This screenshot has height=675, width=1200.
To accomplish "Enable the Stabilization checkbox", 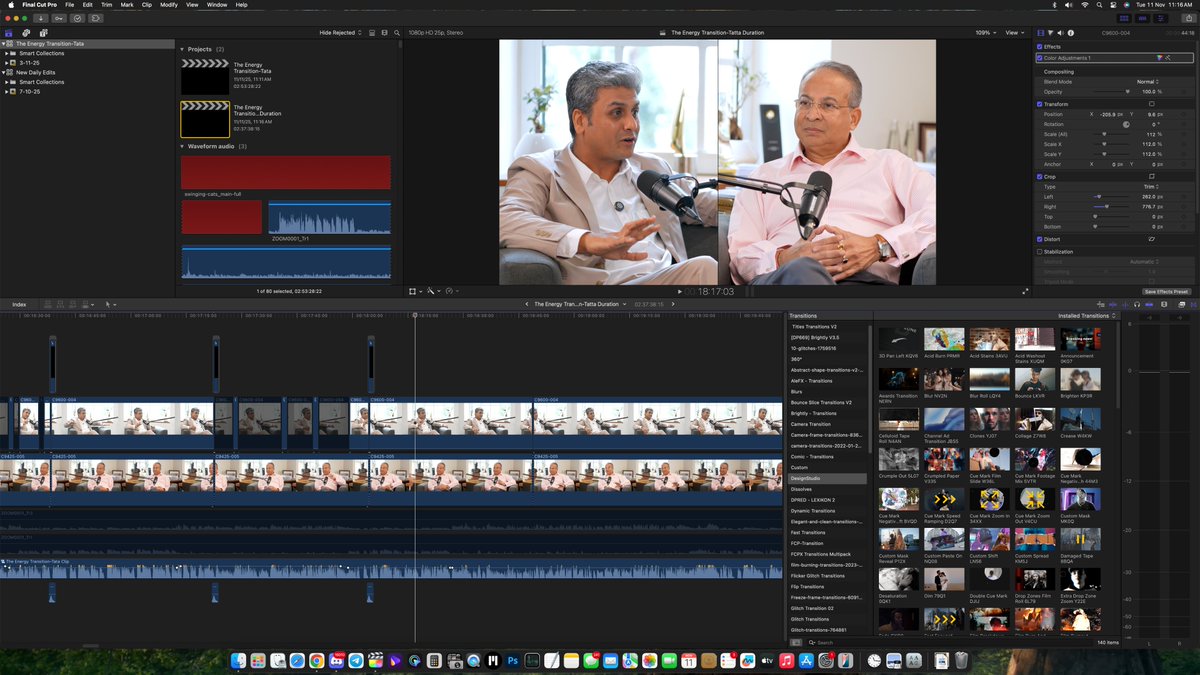I will [x=1040, y=252].
